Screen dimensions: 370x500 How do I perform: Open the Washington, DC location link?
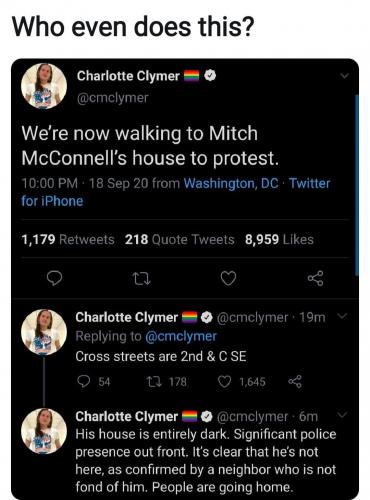231,183
